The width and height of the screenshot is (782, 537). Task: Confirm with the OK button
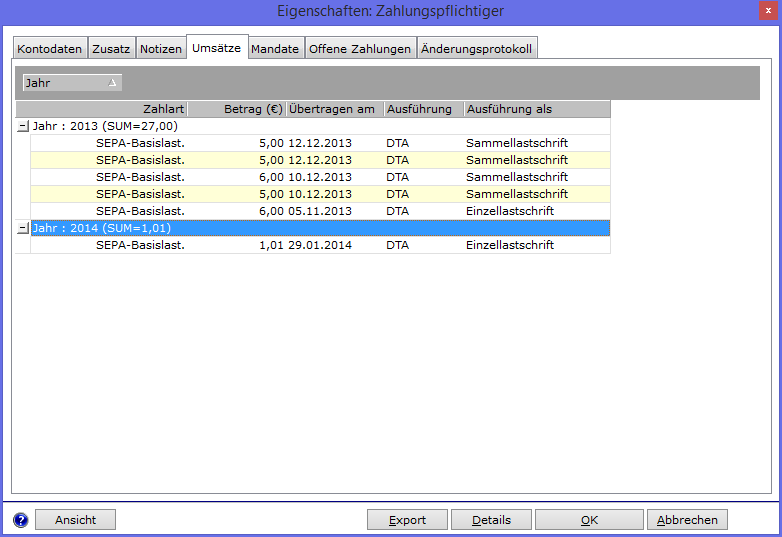(589, 520)
